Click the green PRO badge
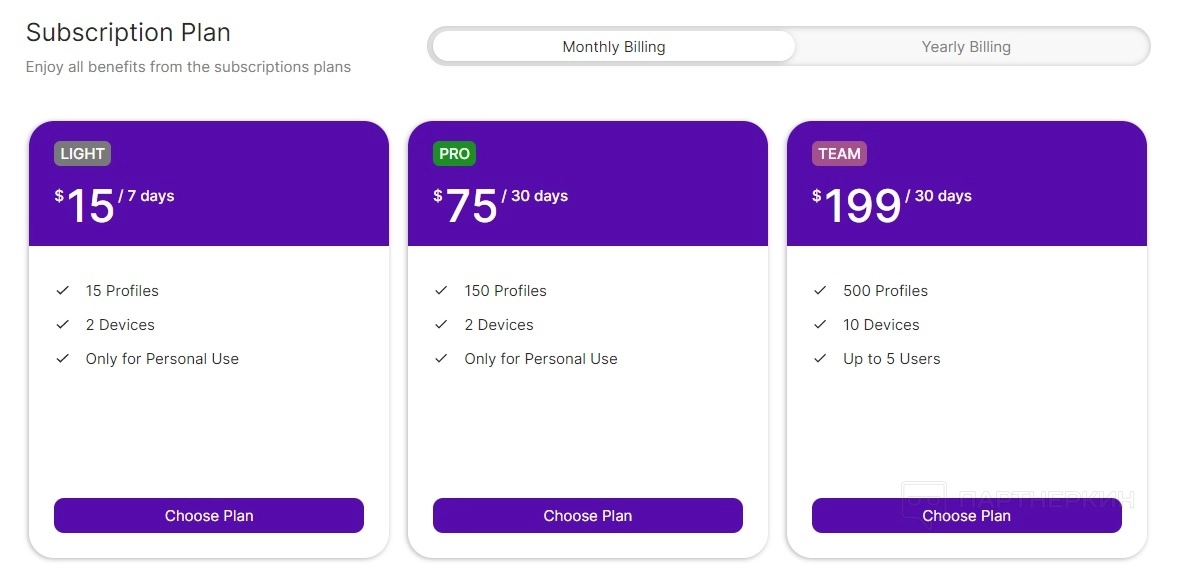The image size is (1186, 583). [x=454, y=154]
